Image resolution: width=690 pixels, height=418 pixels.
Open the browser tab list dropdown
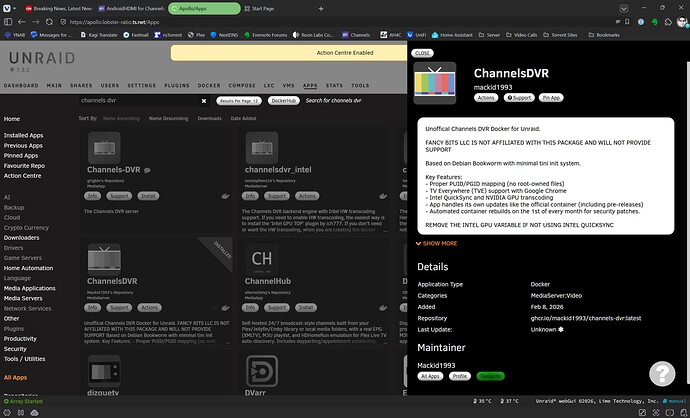[x=624, y=8]
